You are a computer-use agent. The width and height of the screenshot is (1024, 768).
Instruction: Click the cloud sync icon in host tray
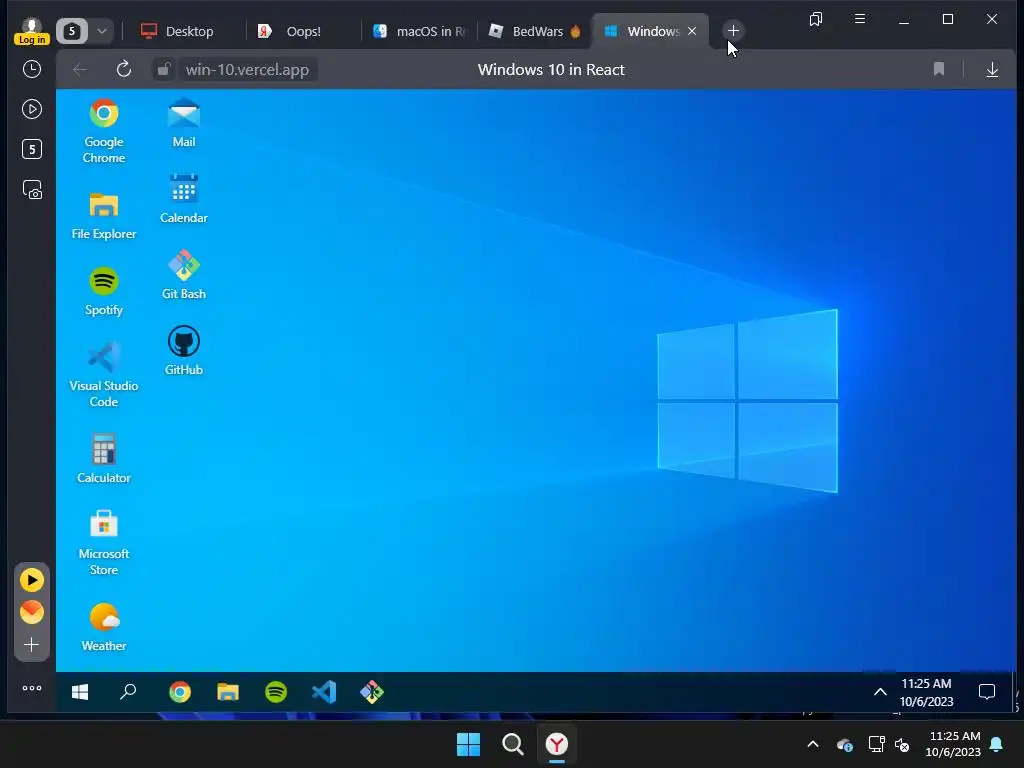pos(844,744)
